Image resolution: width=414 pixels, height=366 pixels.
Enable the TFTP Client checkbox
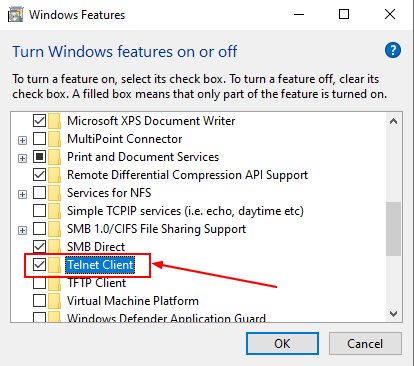coord(39,283)
